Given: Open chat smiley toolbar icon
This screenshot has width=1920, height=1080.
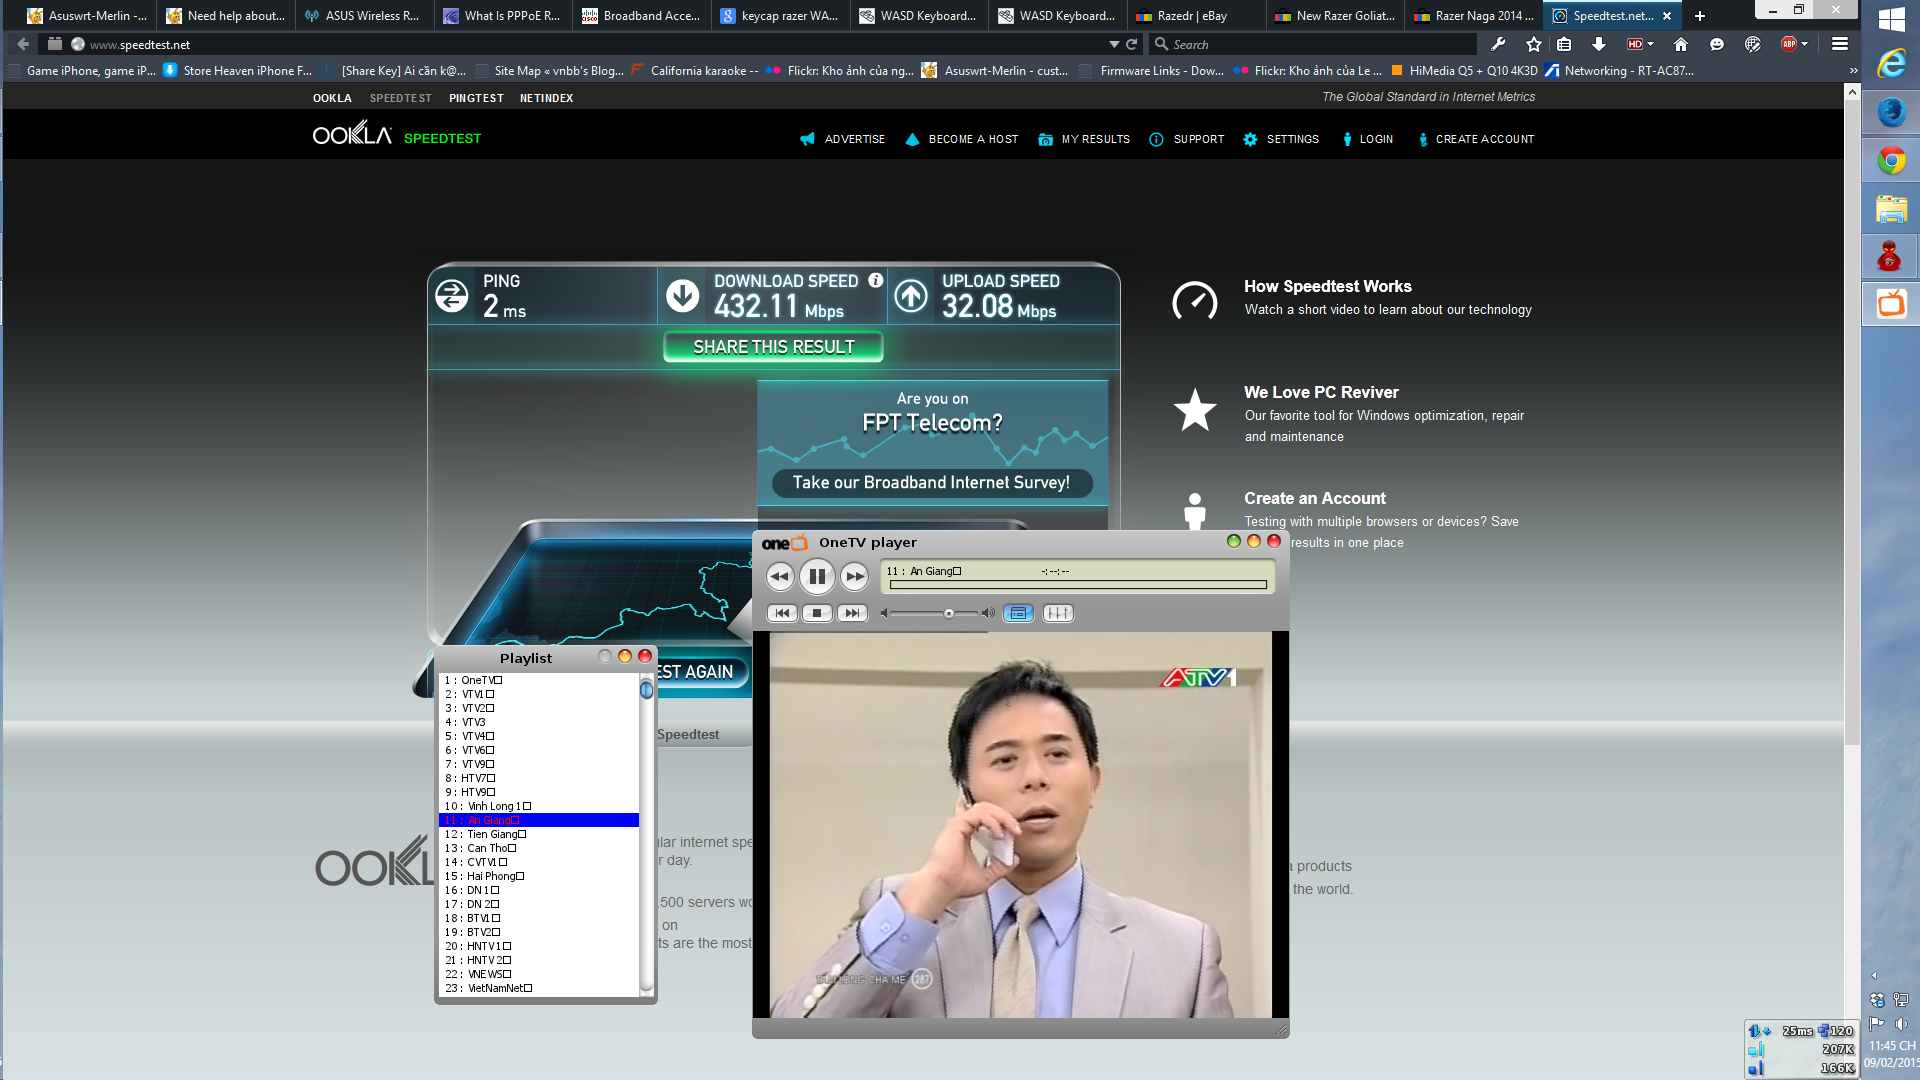Looking at the screenshot, I should click(1717, 44).
